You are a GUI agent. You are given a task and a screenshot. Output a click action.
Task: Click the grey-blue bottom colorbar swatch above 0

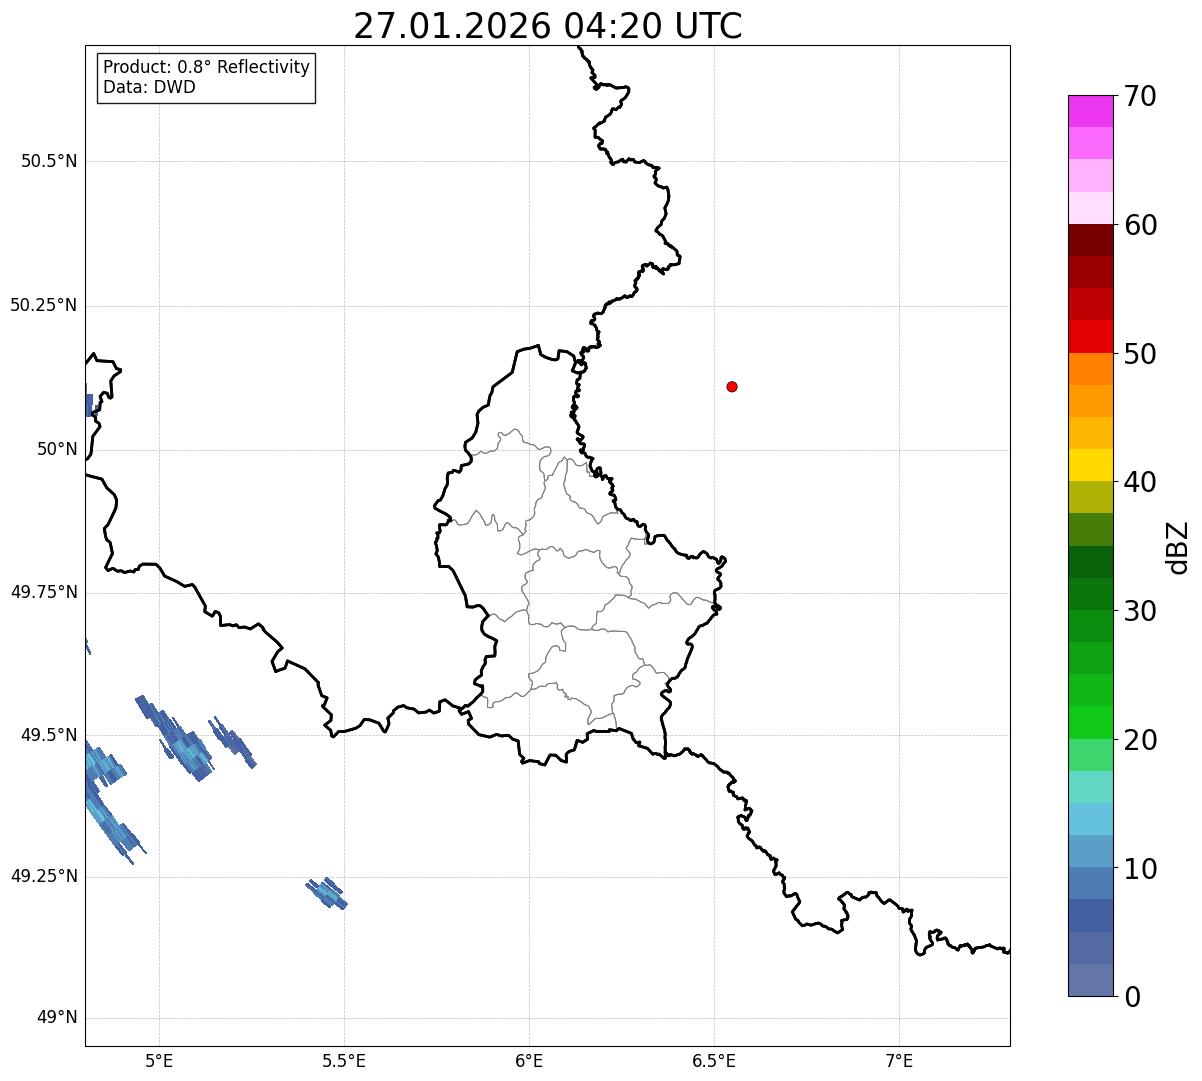click(x=1090, y=980)
